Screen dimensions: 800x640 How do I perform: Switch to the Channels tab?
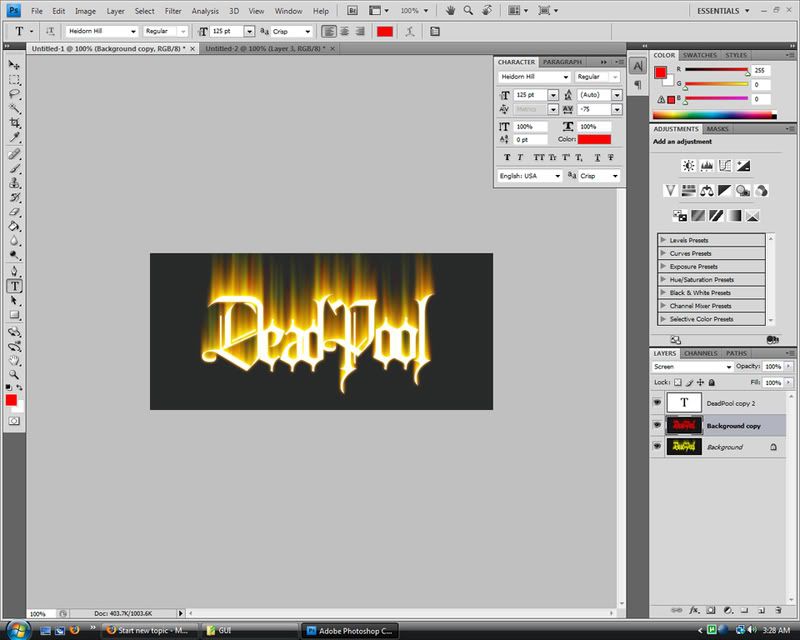[701, 353]
